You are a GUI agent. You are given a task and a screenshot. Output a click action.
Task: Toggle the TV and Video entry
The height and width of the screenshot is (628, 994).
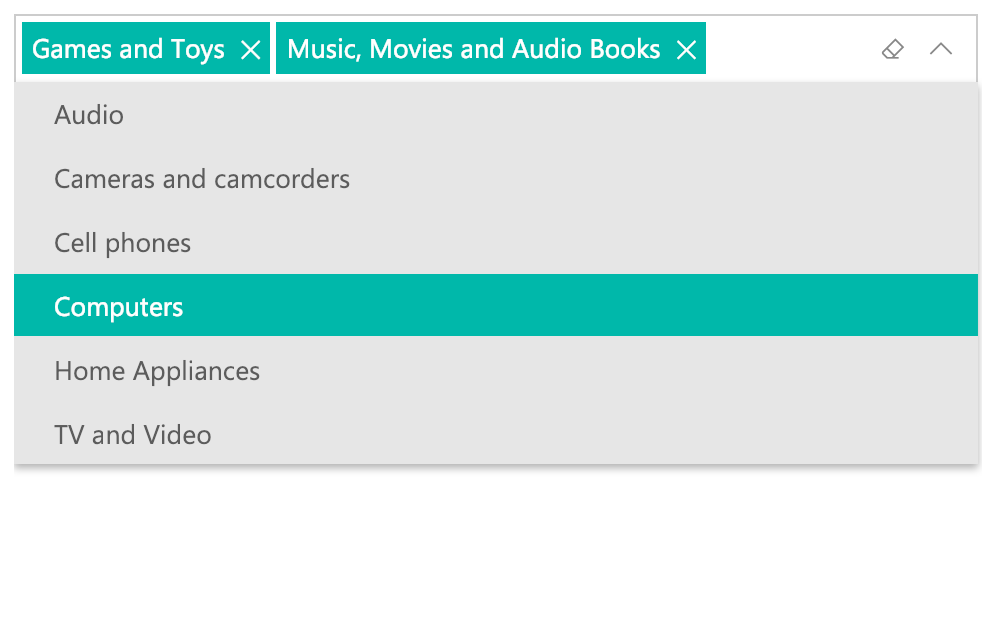tap(496, 435)
